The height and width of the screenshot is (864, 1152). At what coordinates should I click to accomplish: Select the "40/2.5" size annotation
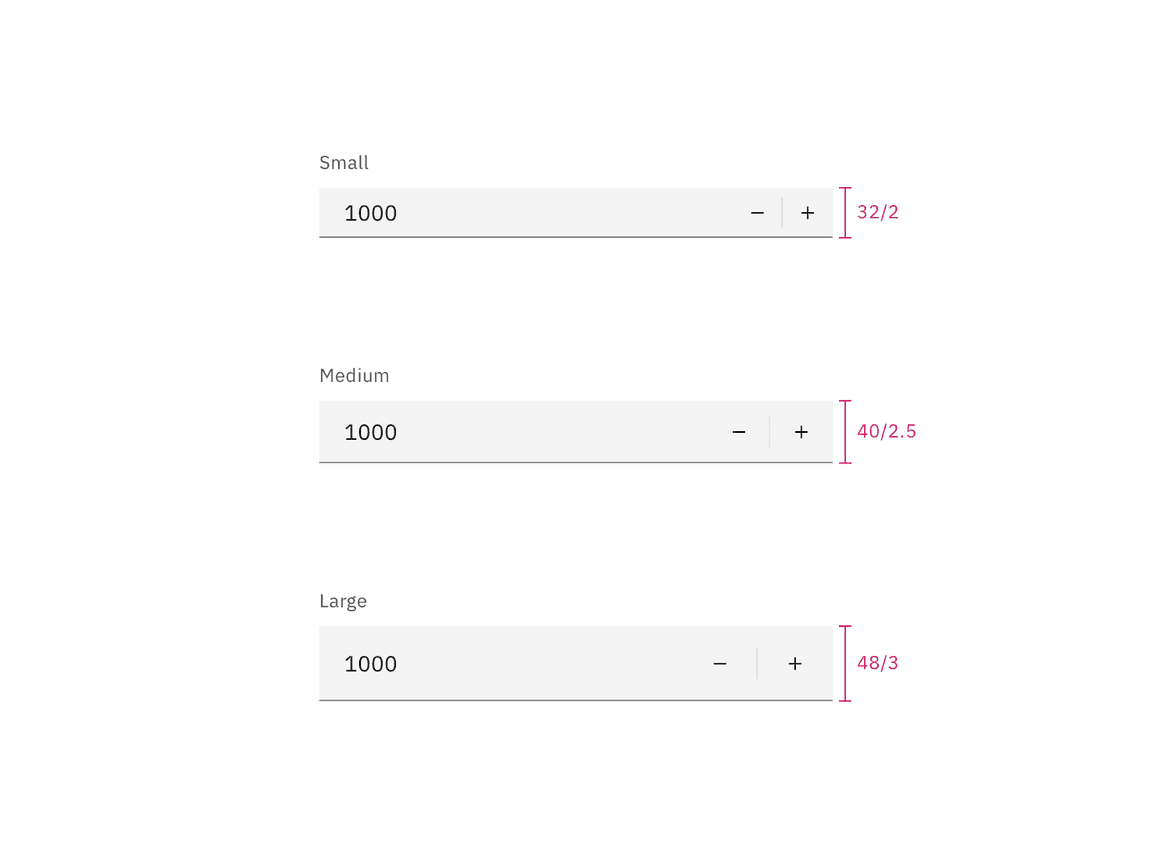(x=886, y=432)
